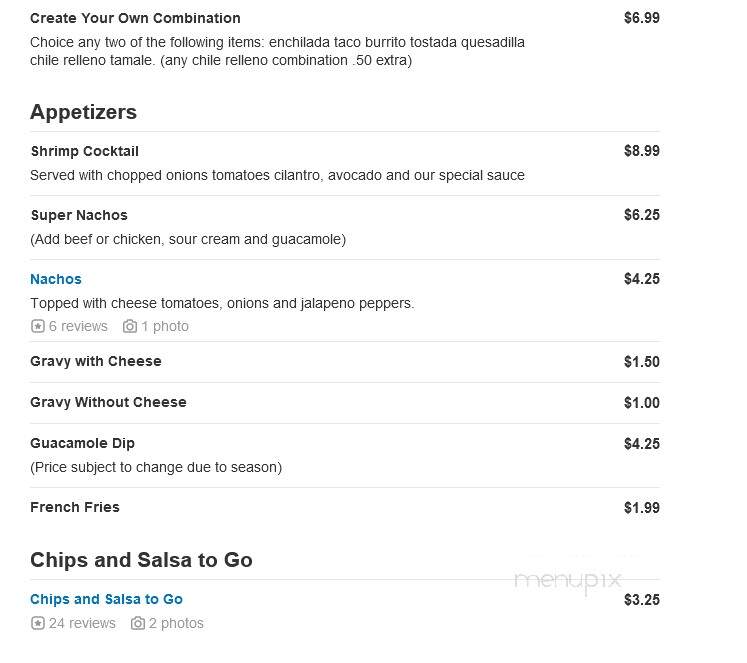
Task: Select the Super Nachos item title
Action: pos(79,215)
